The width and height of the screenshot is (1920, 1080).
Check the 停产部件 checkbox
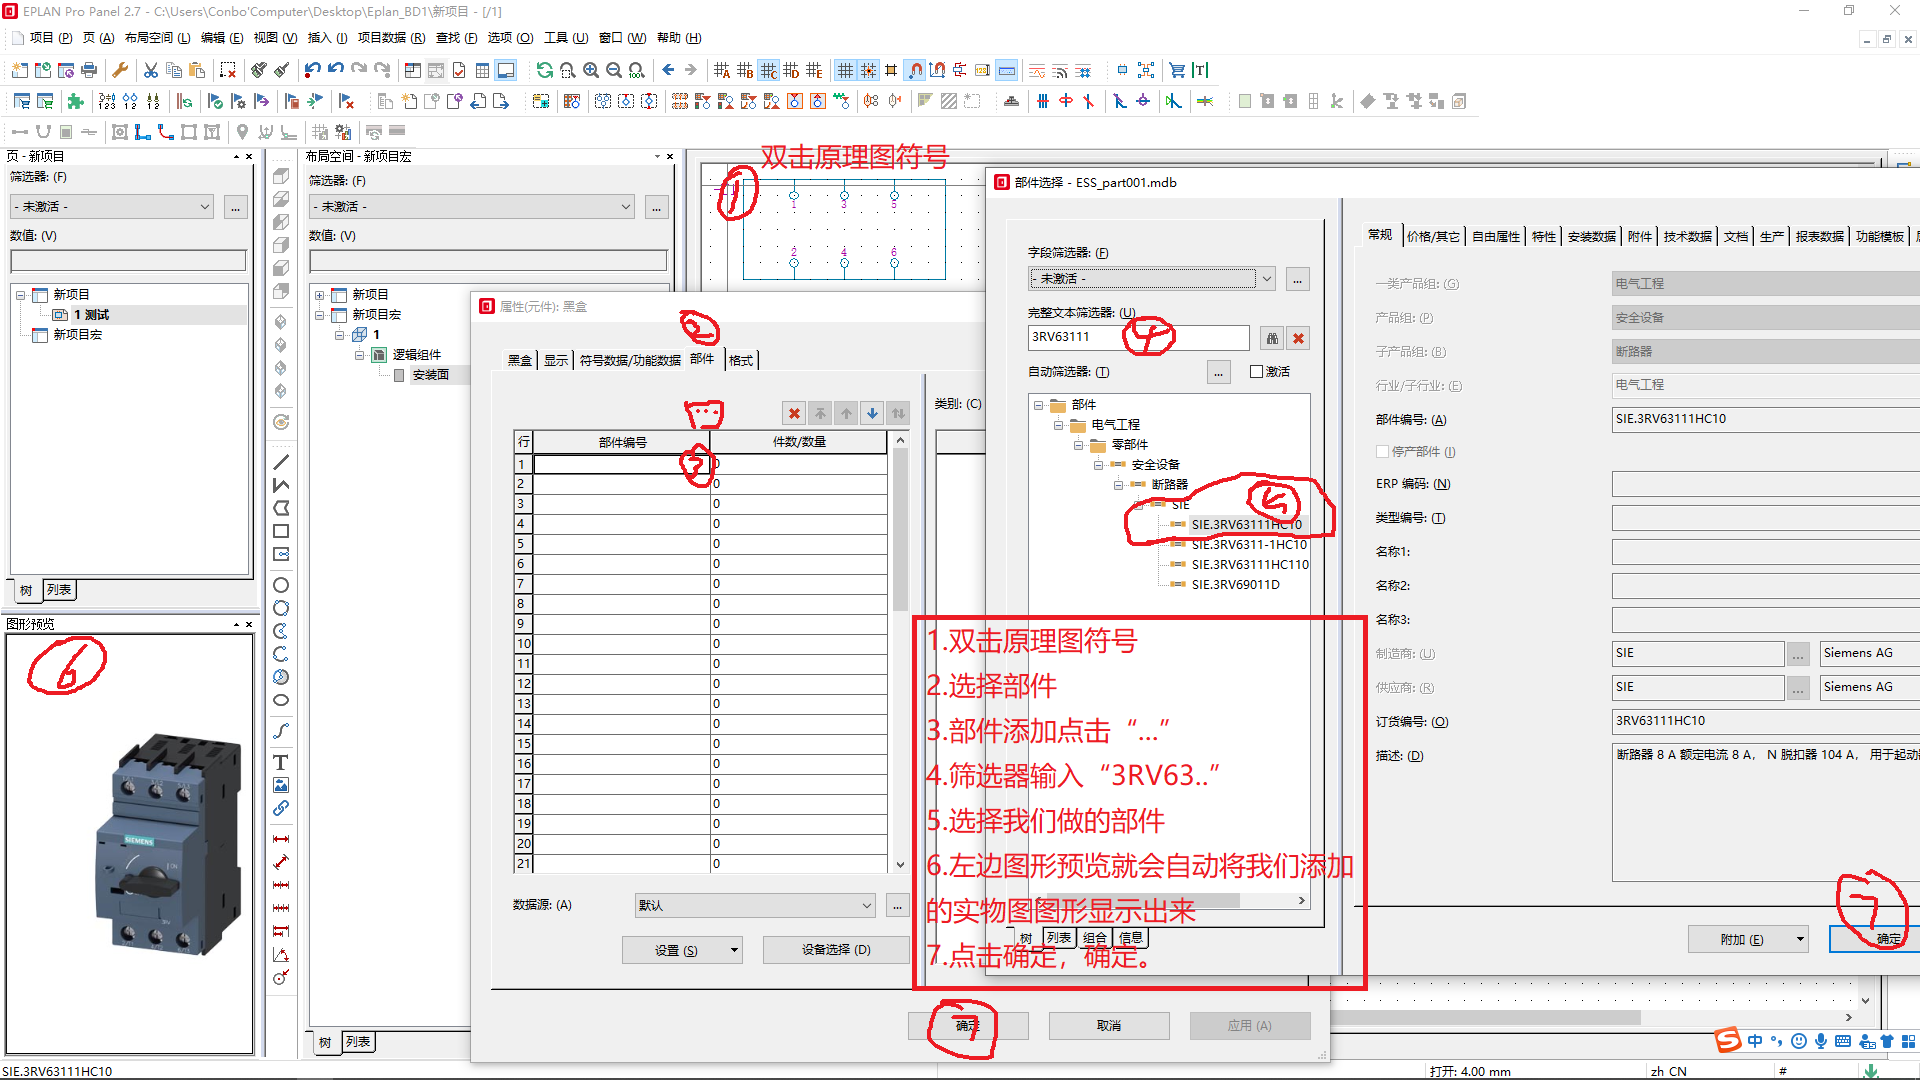[1382, 451]
